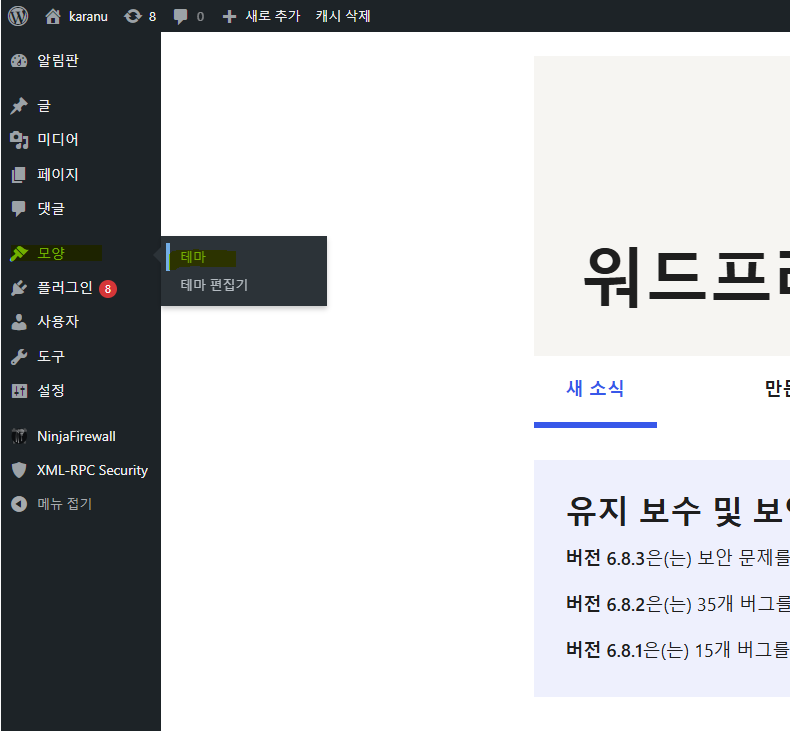
Task: Open the 플러그인 menu item
Action: tap(65, 288)
